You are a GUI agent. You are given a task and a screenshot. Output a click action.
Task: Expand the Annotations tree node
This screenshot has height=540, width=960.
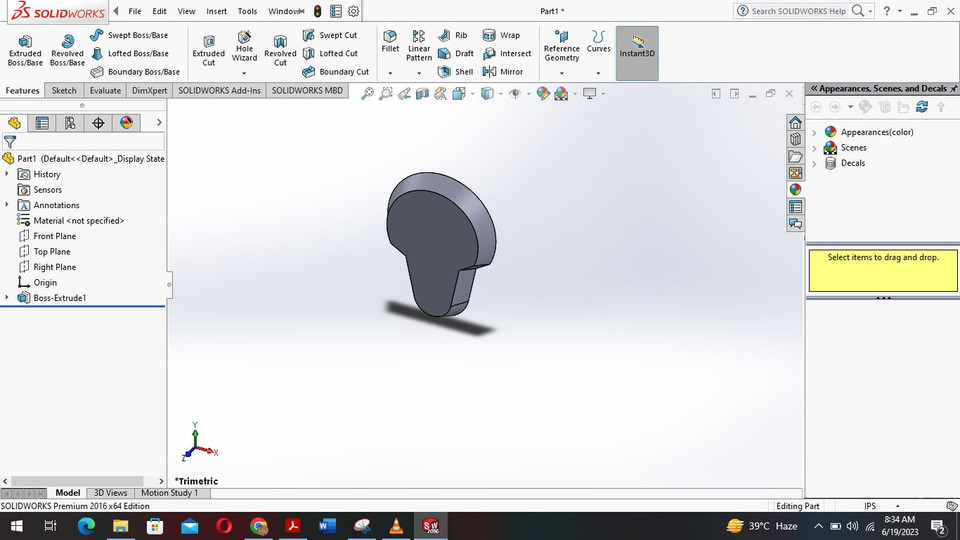pos(7,204)
